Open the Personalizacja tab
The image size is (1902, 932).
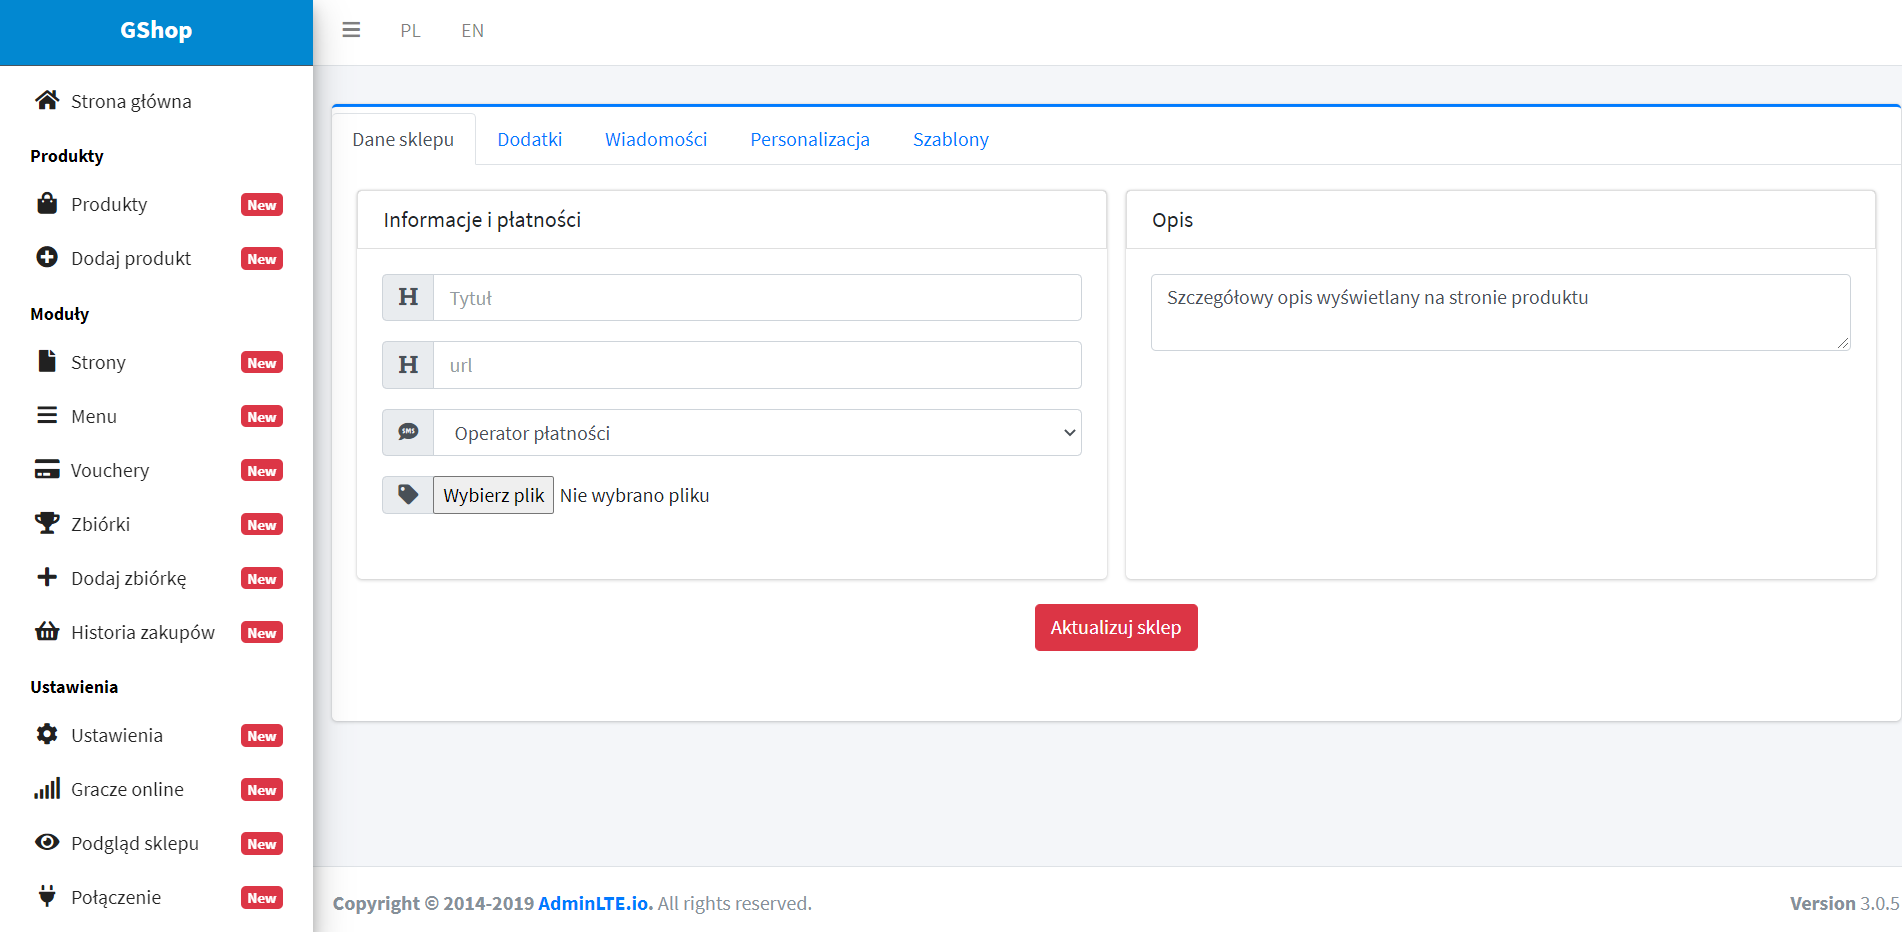coord(809,140)
